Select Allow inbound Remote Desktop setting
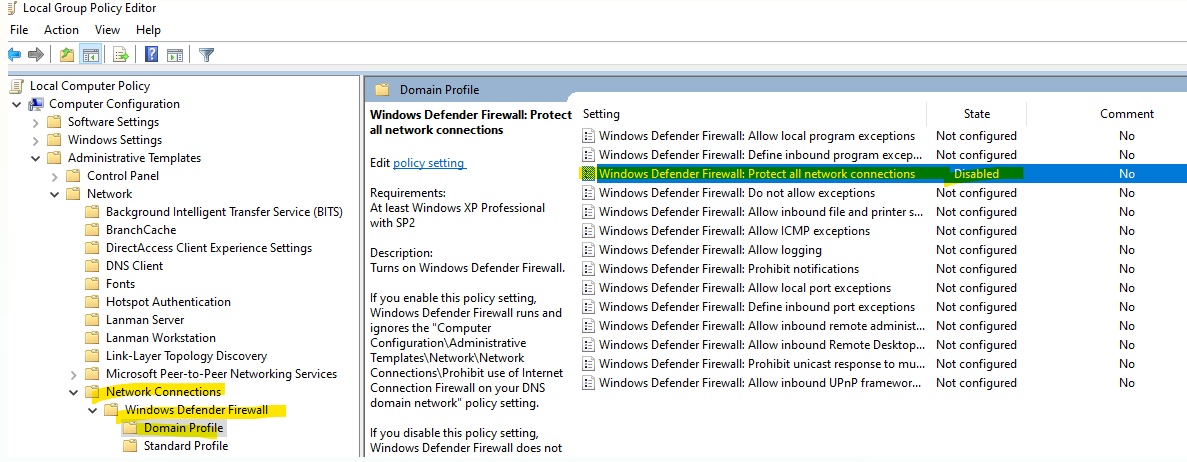The image size is (1187, 462). click(x=762, y=345)
